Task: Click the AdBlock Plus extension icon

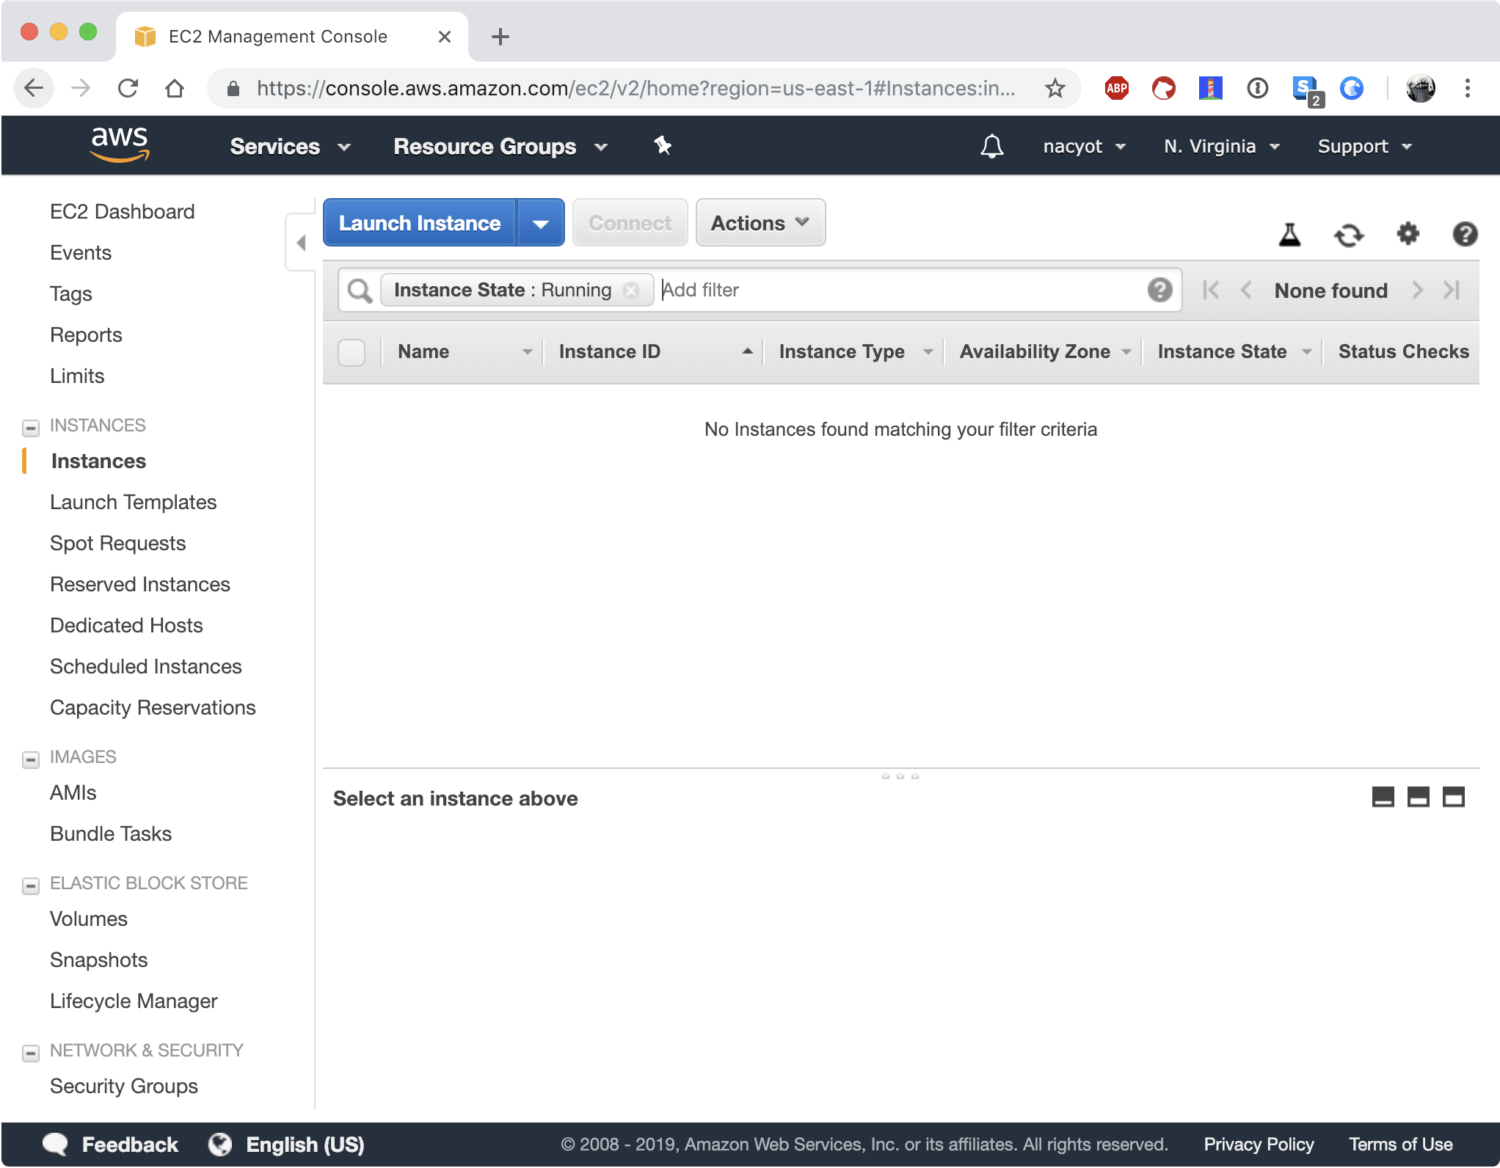Action: click(x=1116, y=88)
